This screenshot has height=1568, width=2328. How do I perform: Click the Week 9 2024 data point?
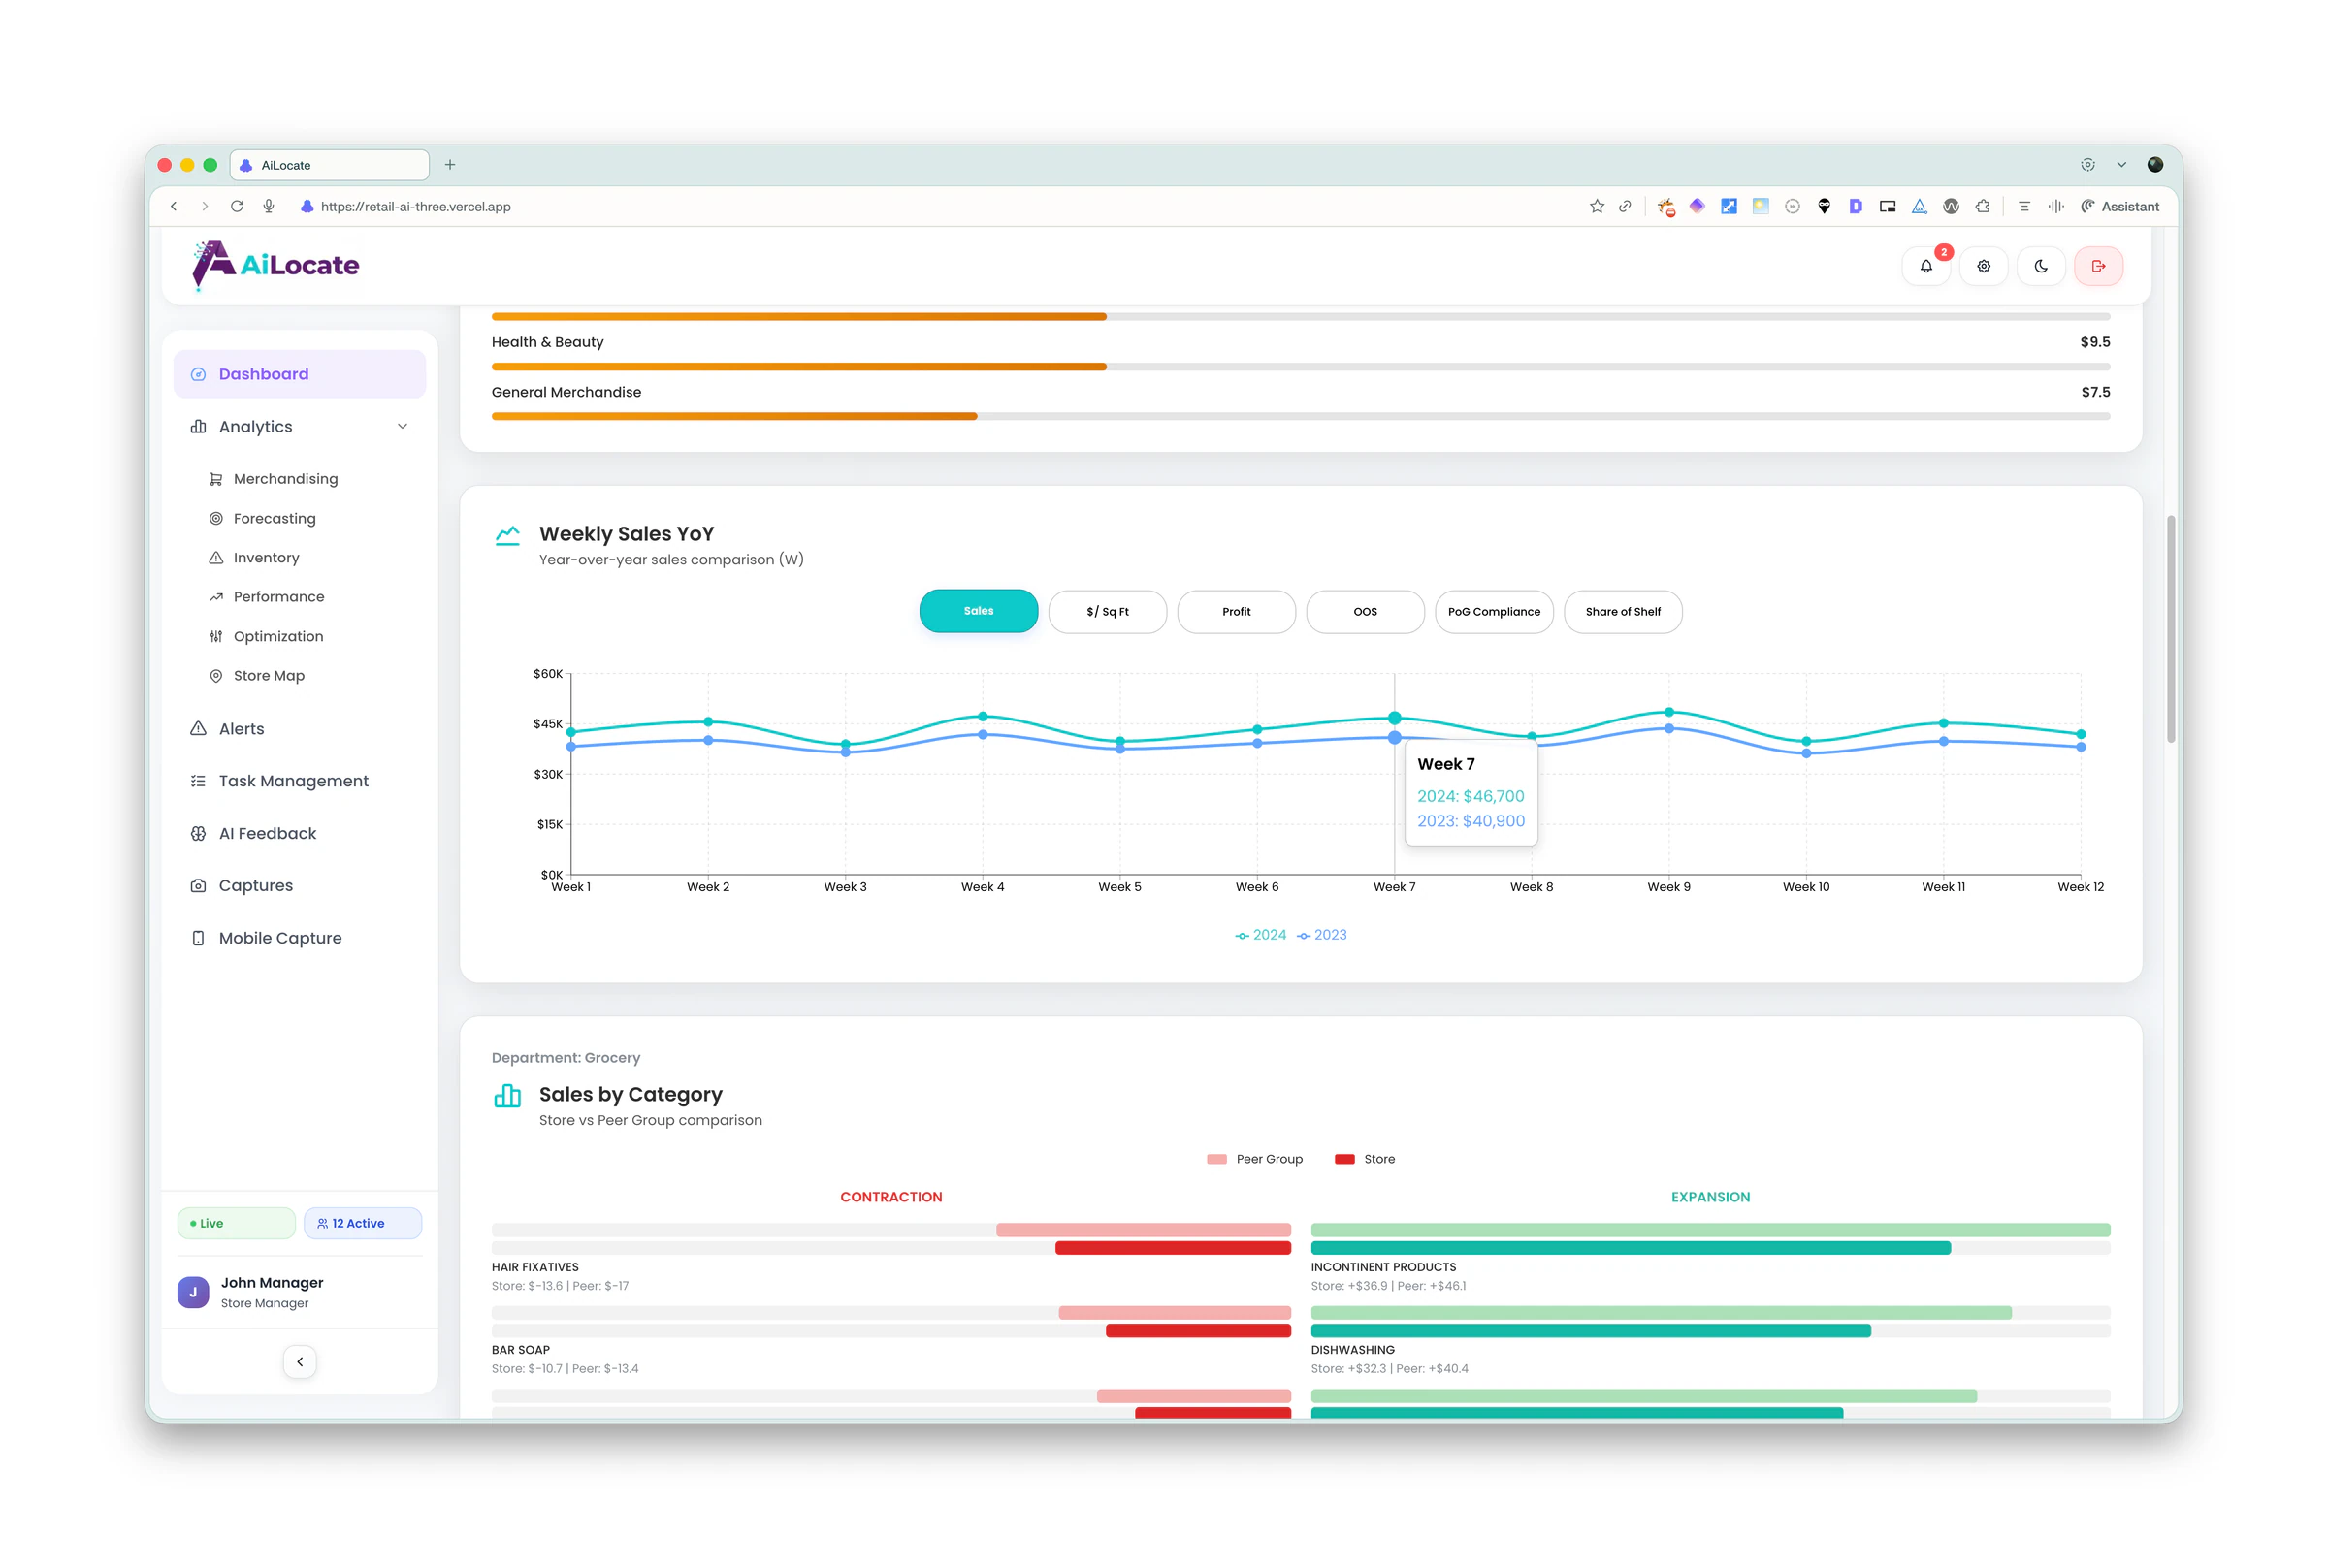(x=1669, y=713)
